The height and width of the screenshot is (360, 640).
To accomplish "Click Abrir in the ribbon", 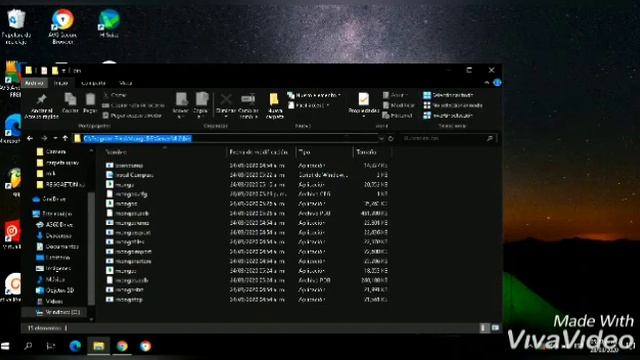I will [395, 95].
